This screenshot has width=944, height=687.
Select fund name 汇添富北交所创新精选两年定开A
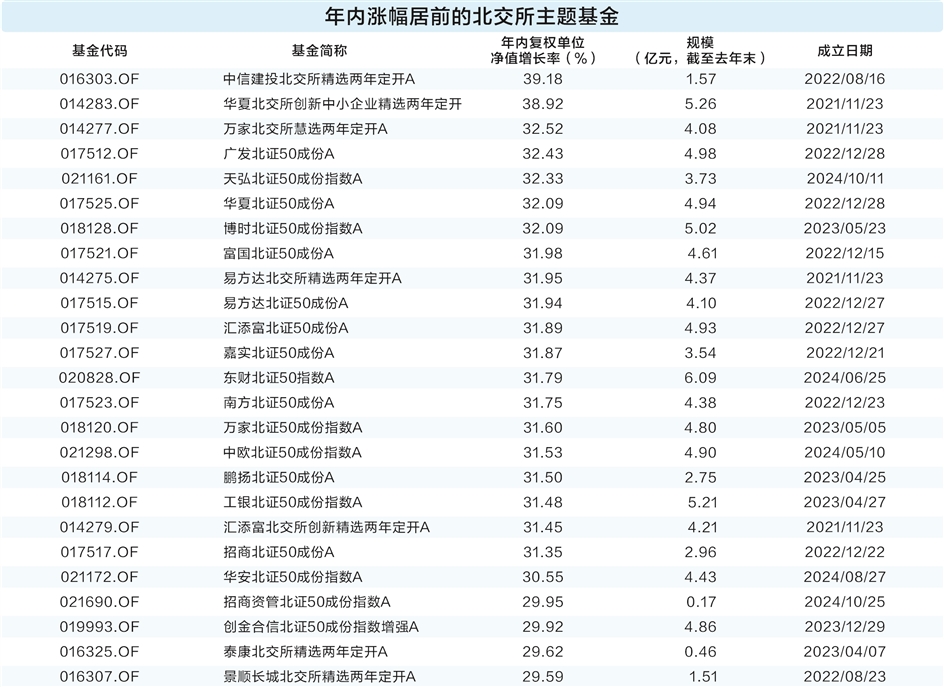coord(326,527)
